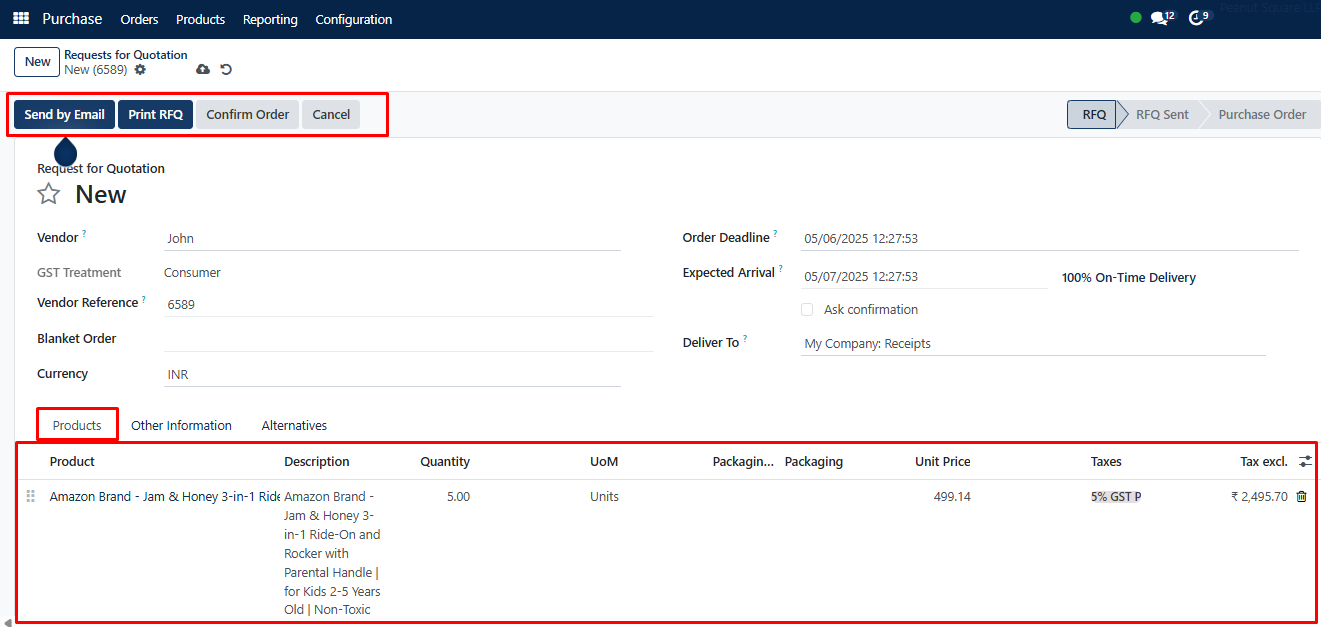This screenshot has height=627, width=1321.
Task: Click the Confirm Order button
Action: [247, 115]
